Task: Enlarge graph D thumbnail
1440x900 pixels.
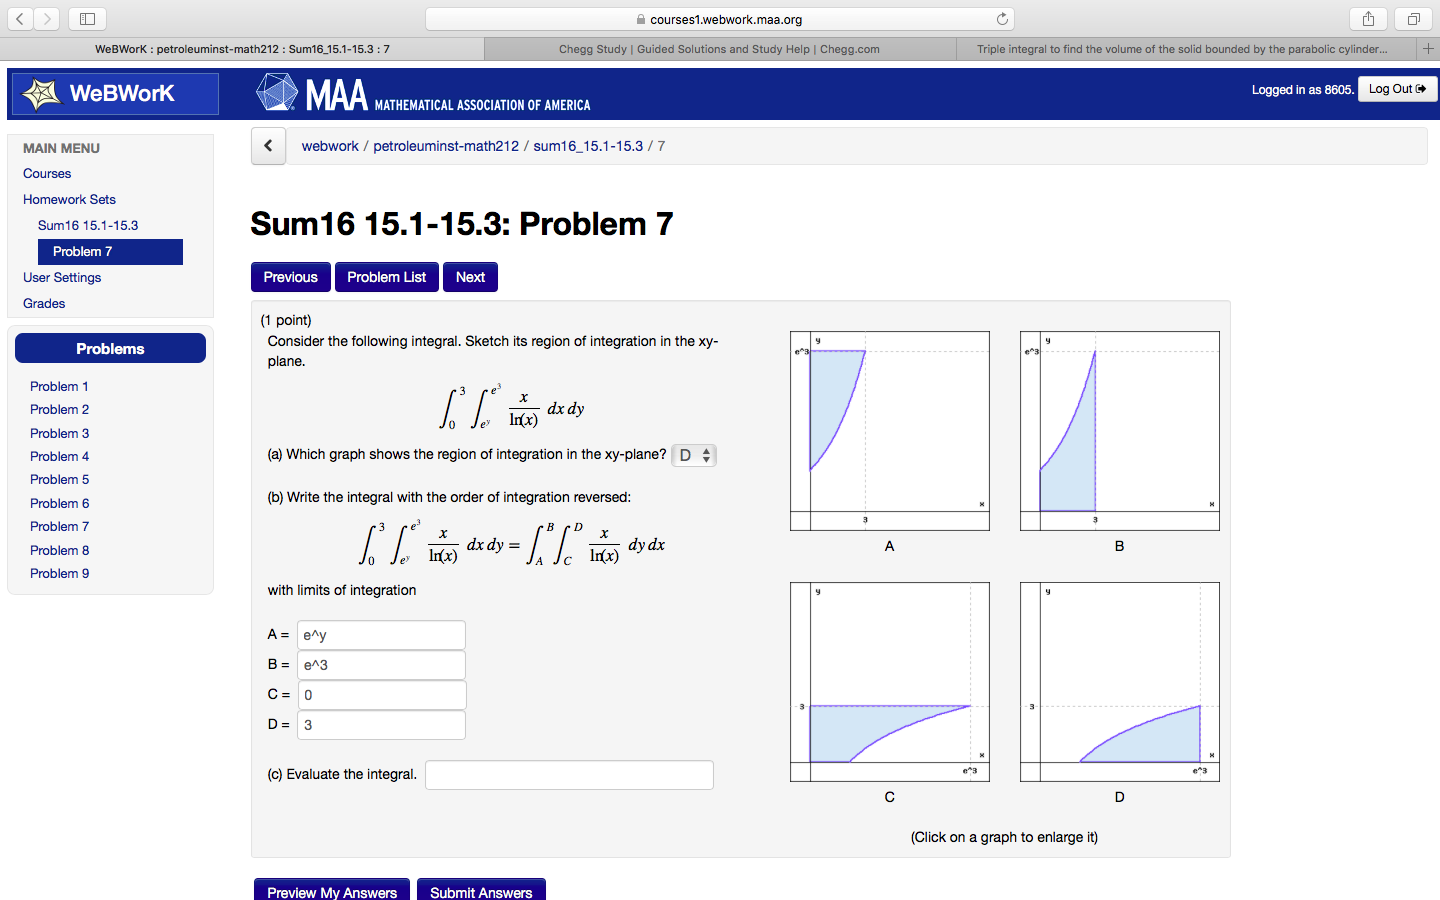Action: (1120, 682)
